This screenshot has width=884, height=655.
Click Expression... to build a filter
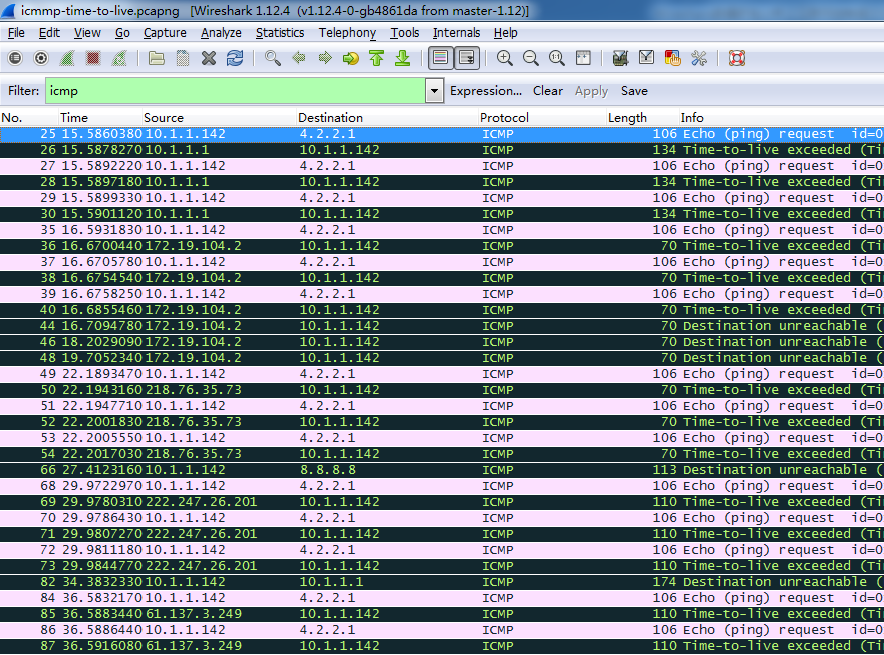[486, 91]
